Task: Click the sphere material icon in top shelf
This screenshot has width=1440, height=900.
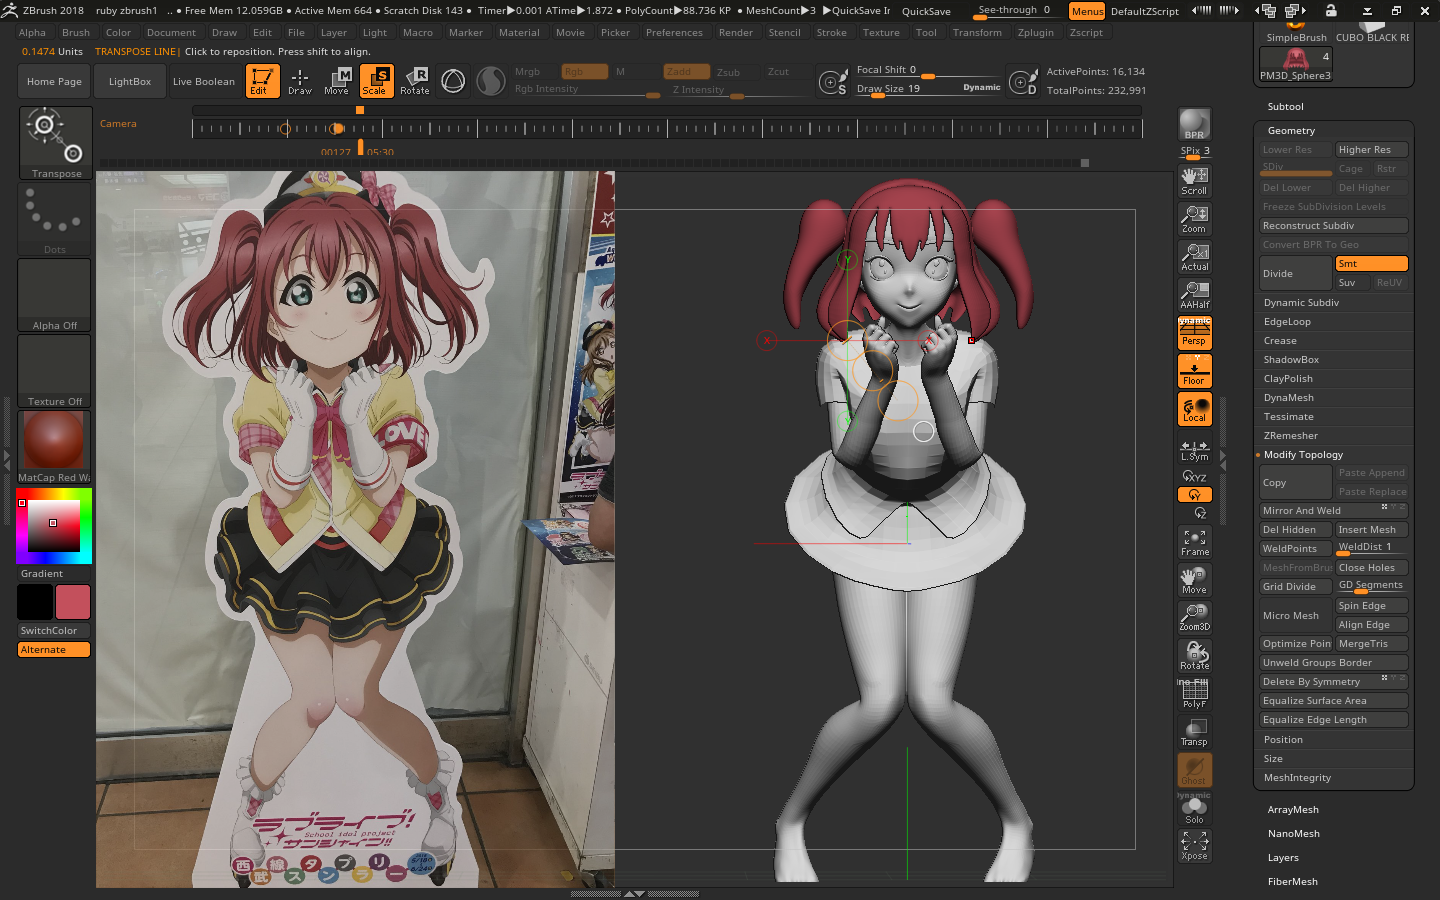Action: (491, 81)
